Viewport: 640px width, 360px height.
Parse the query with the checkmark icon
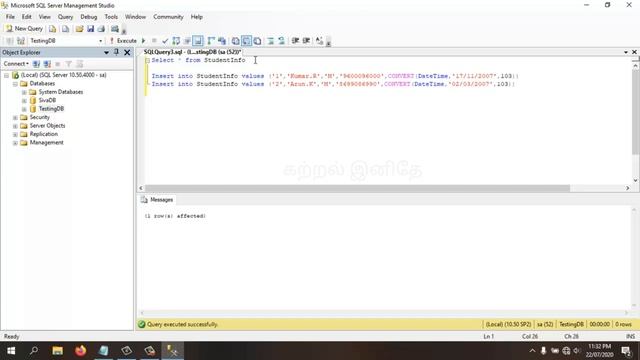tap(165, 41)
